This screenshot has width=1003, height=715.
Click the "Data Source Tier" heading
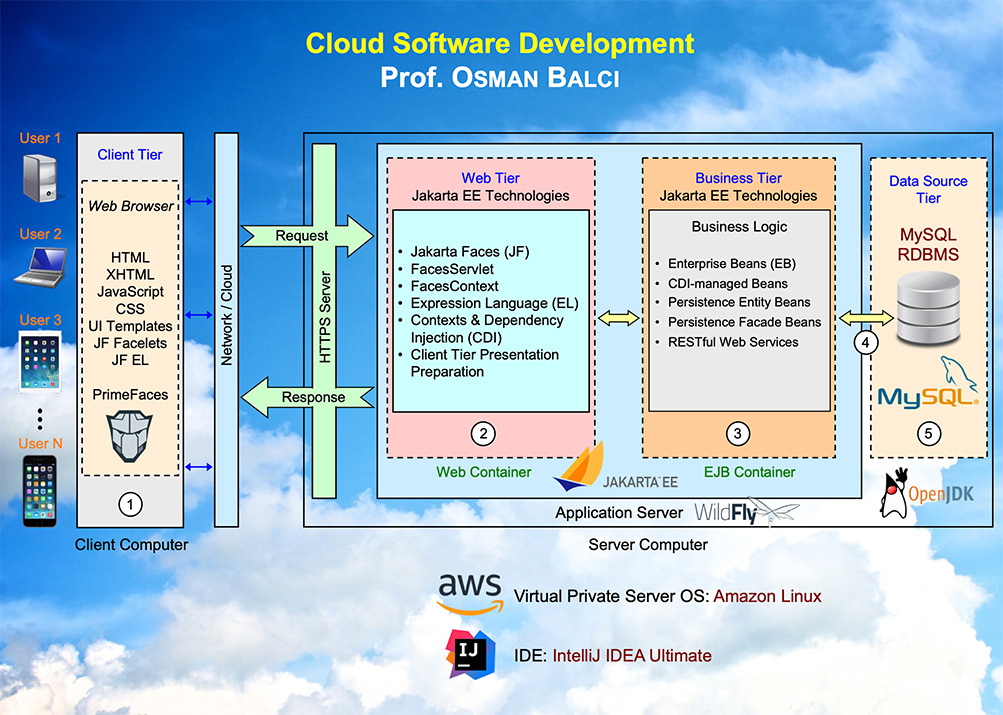coord(928,189)
